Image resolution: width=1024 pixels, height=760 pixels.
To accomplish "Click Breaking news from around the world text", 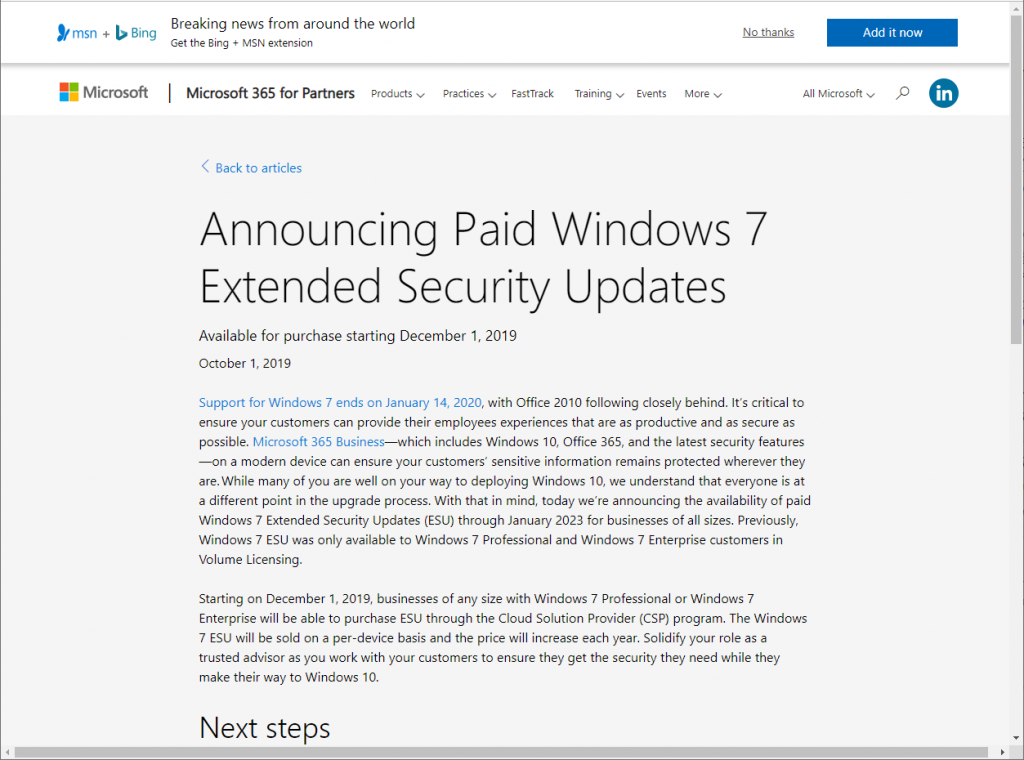I will point(293,24).
